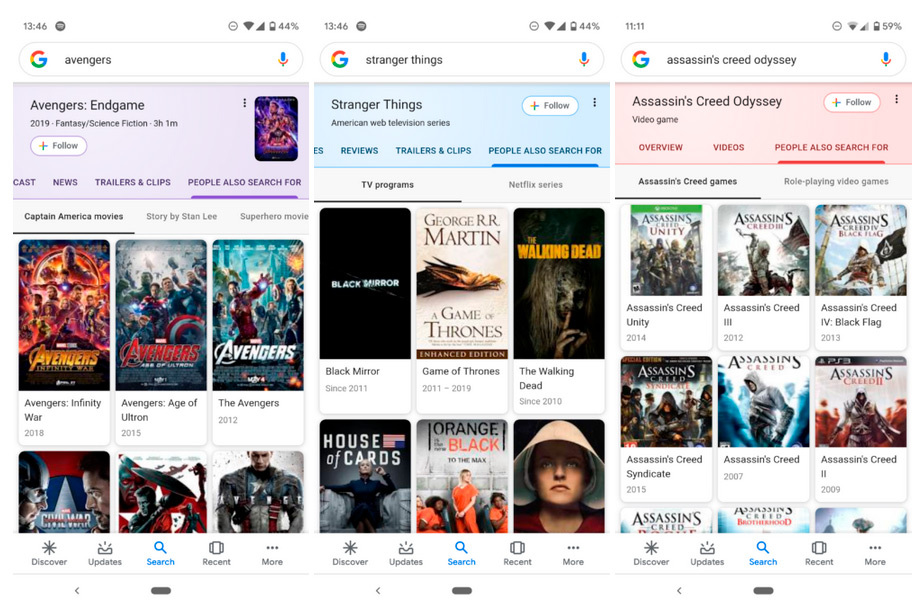
Task: Open Updates in the avengers screen bottom bar
Action: [x=105, y=554]
